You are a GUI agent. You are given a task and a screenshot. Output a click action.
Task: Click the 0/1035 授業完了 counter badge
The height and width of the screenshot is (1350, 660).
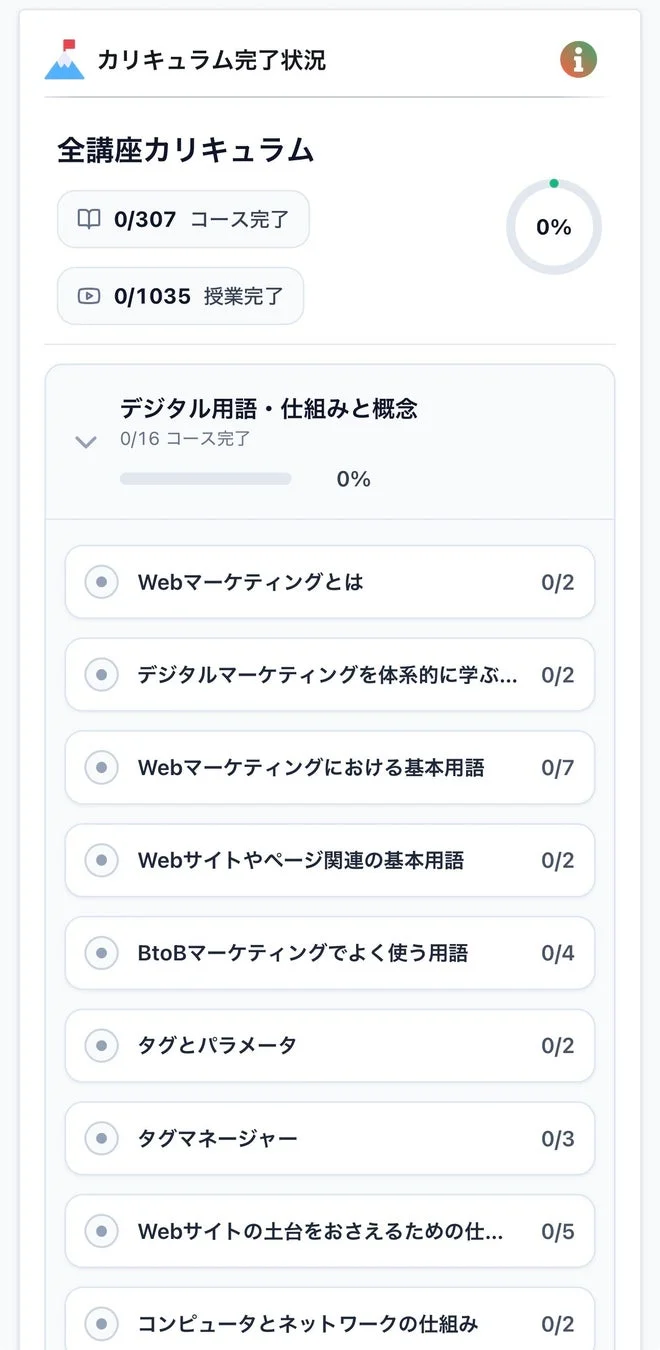[180, 295]
